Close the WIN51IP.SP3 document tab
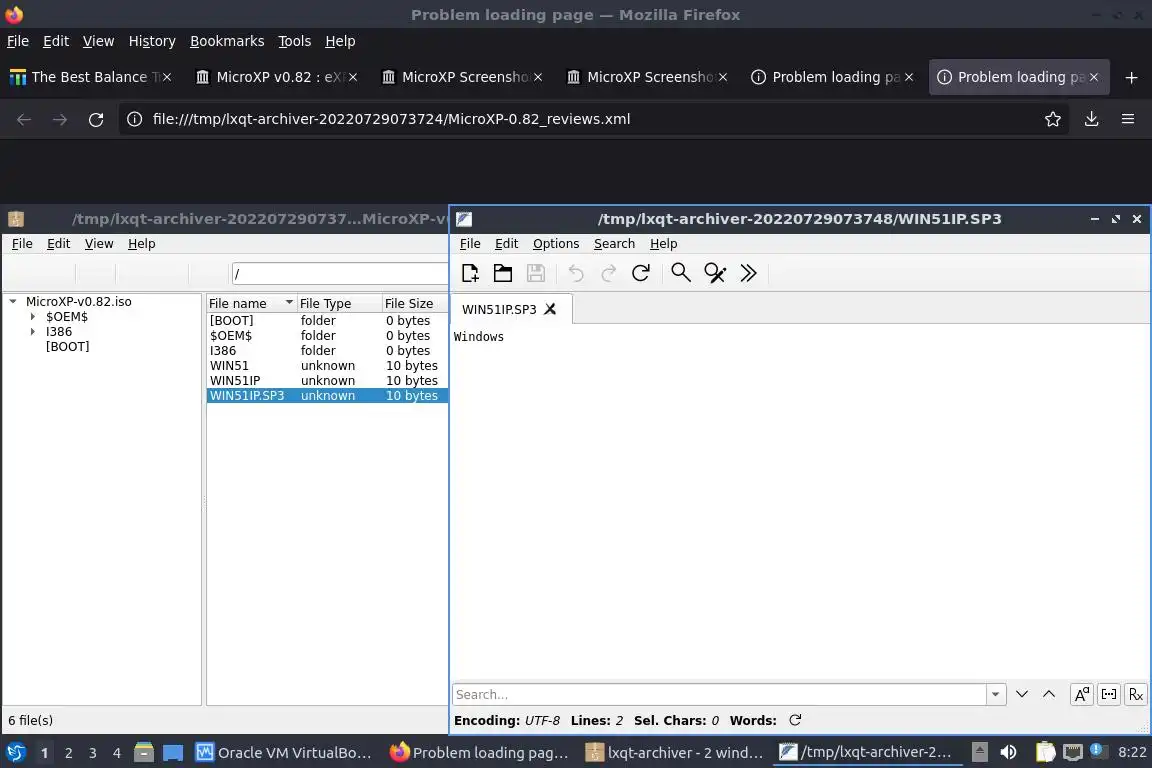Image resolution: width=1152 pixels, height=768 pixels. point(550,309)
